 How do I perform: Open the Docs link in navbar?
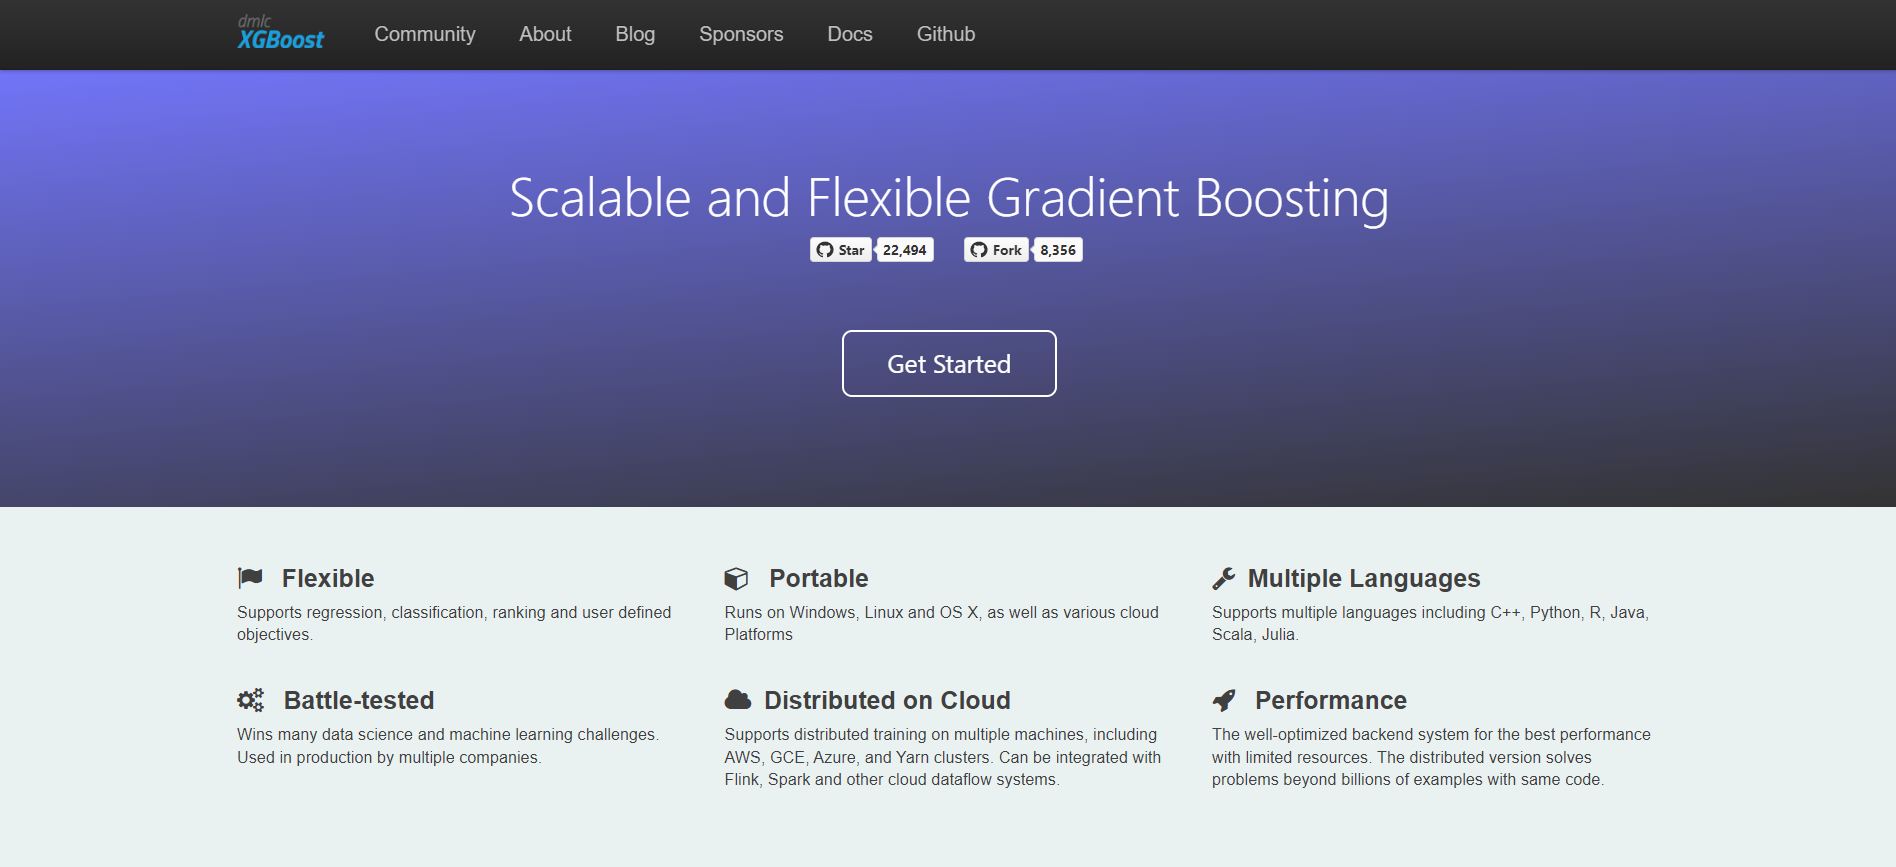pos(850,34)
